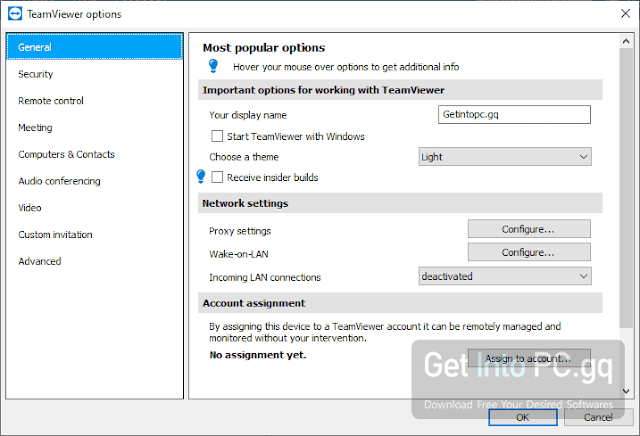Close the TeamViewer options window
Image resolution: width=640 pixels, height=436 pixels.
pos(625,14)
